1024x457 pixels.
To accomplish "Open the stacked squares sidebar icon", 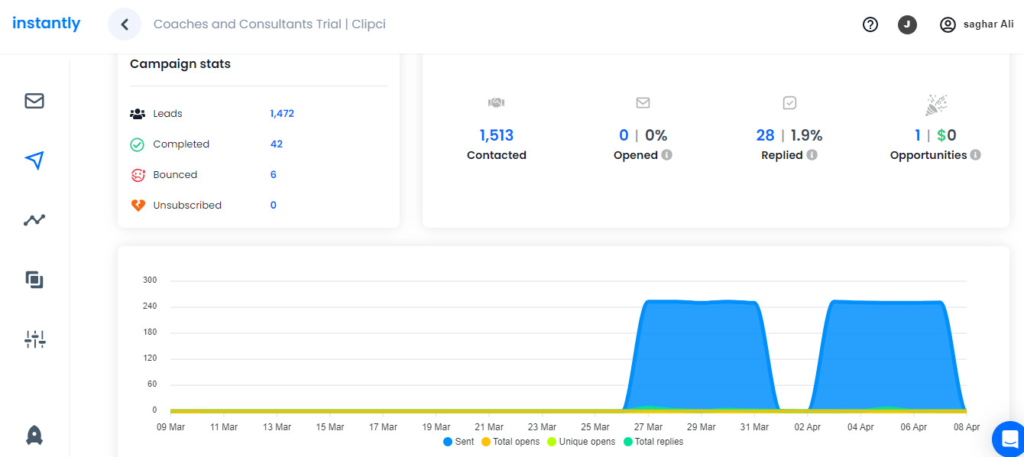I will [x=34, y=280].
